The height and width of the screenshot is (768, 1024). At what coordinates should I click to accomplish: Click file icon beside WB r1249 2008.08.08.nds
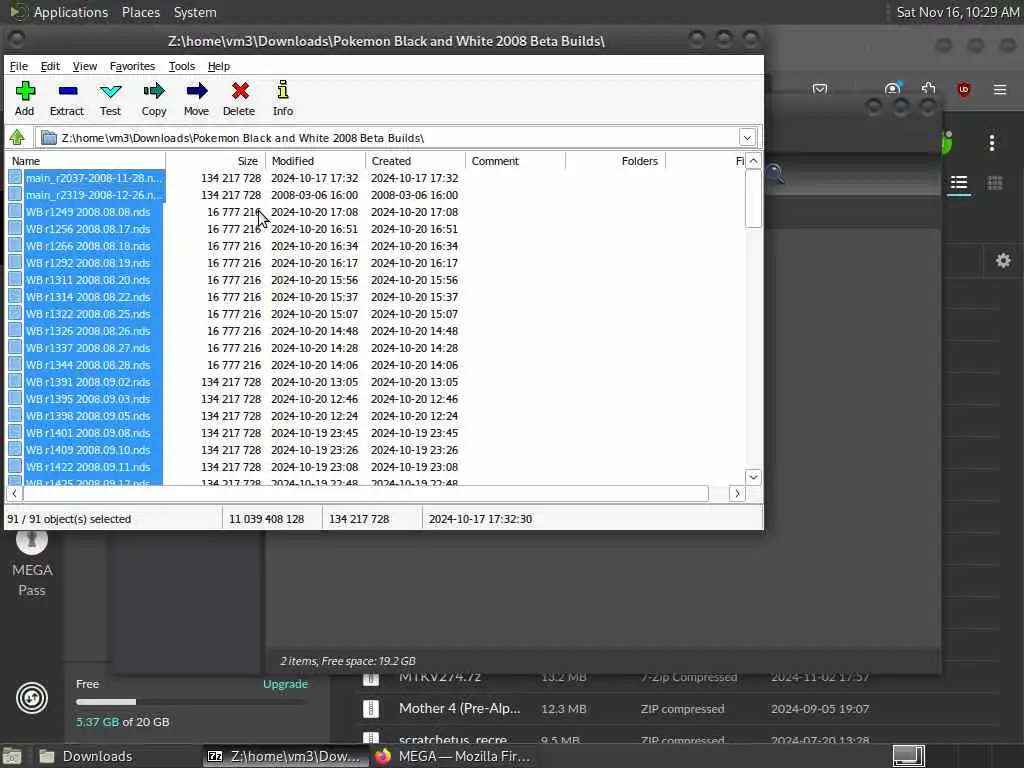point(15,212)
